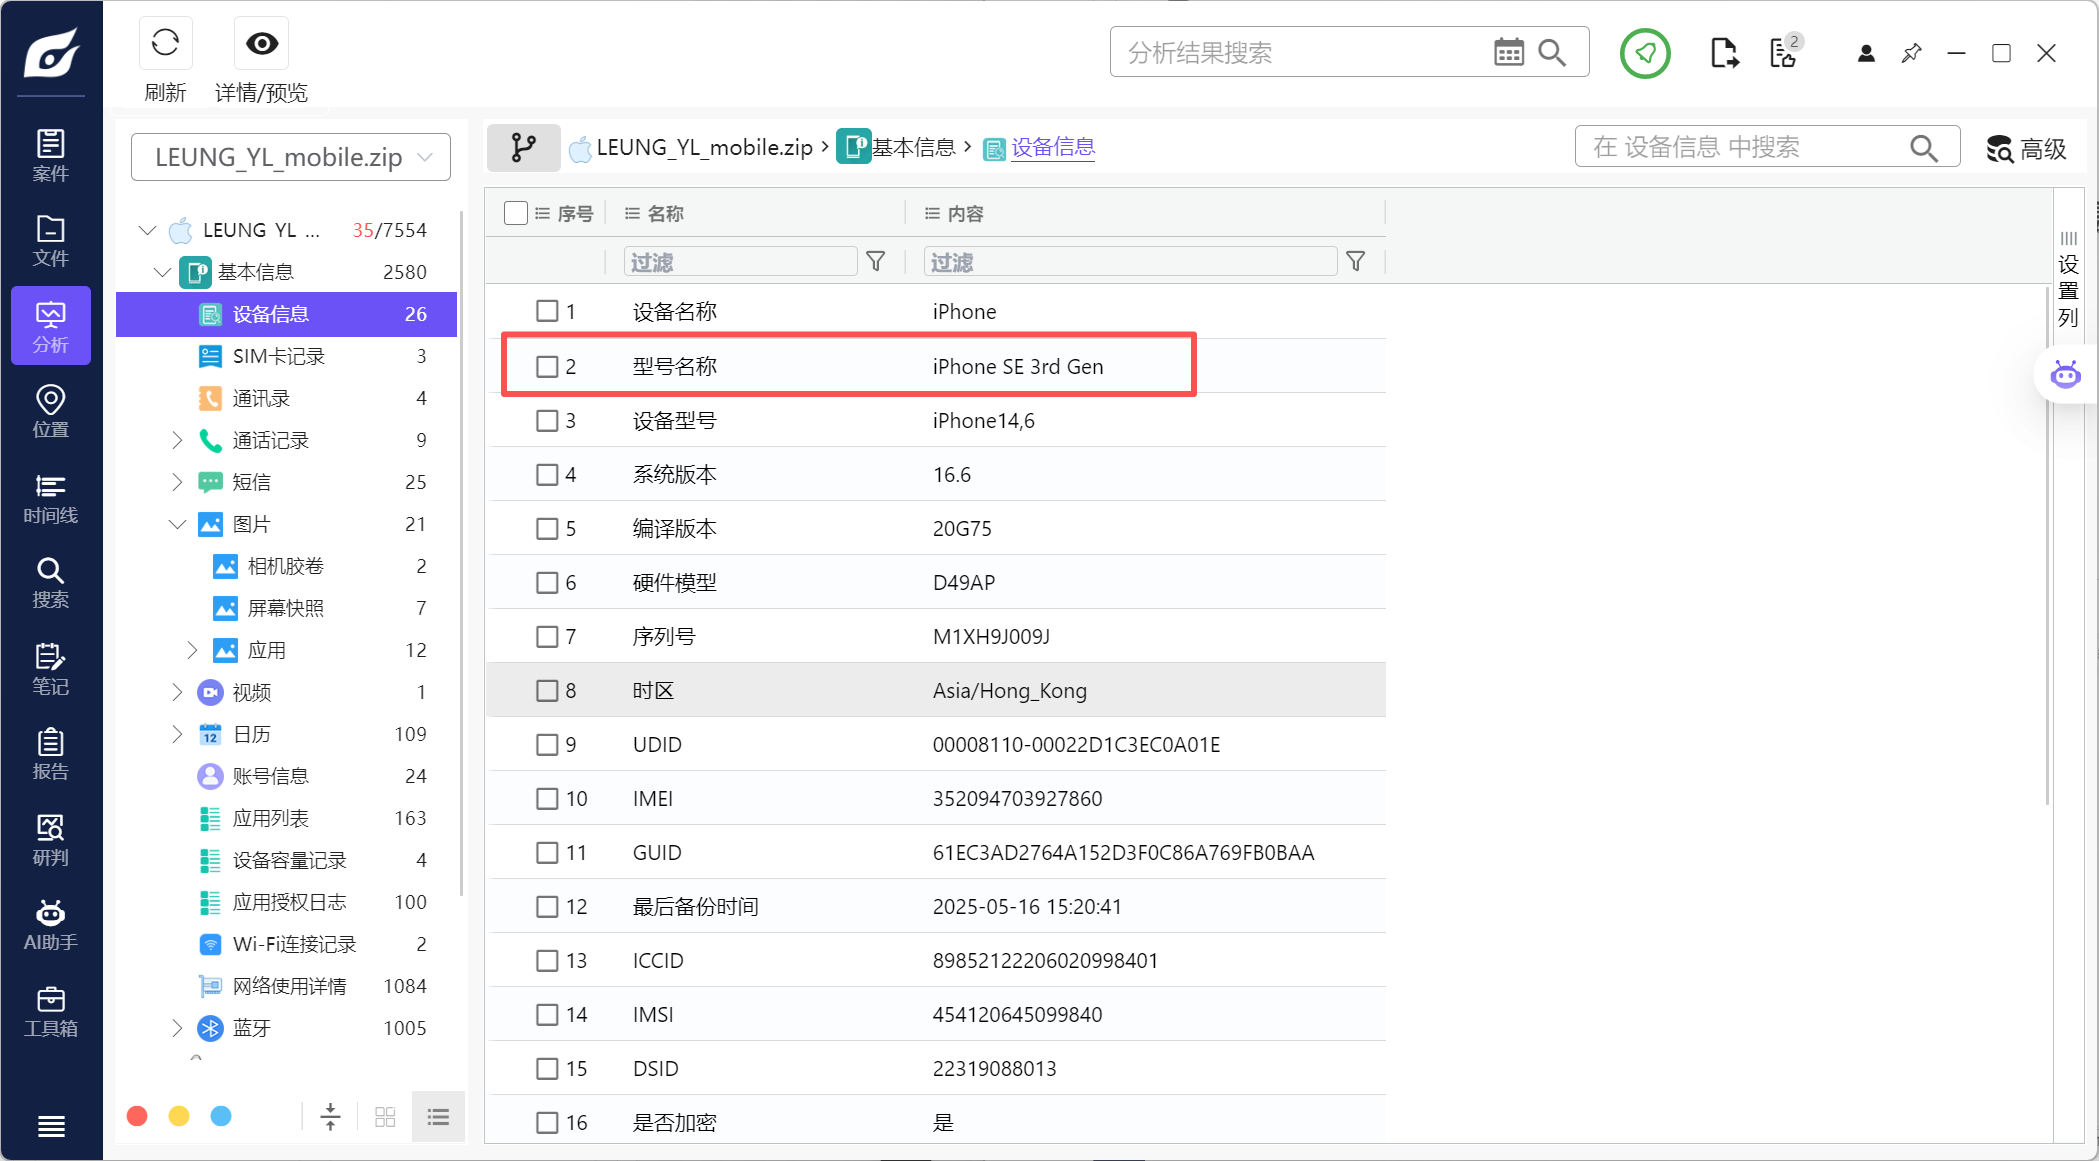Click the 高级 advanced search button
The height and width of the screenshot is (1161, 2099).
pyautogui.click(x=2026, y=149)
